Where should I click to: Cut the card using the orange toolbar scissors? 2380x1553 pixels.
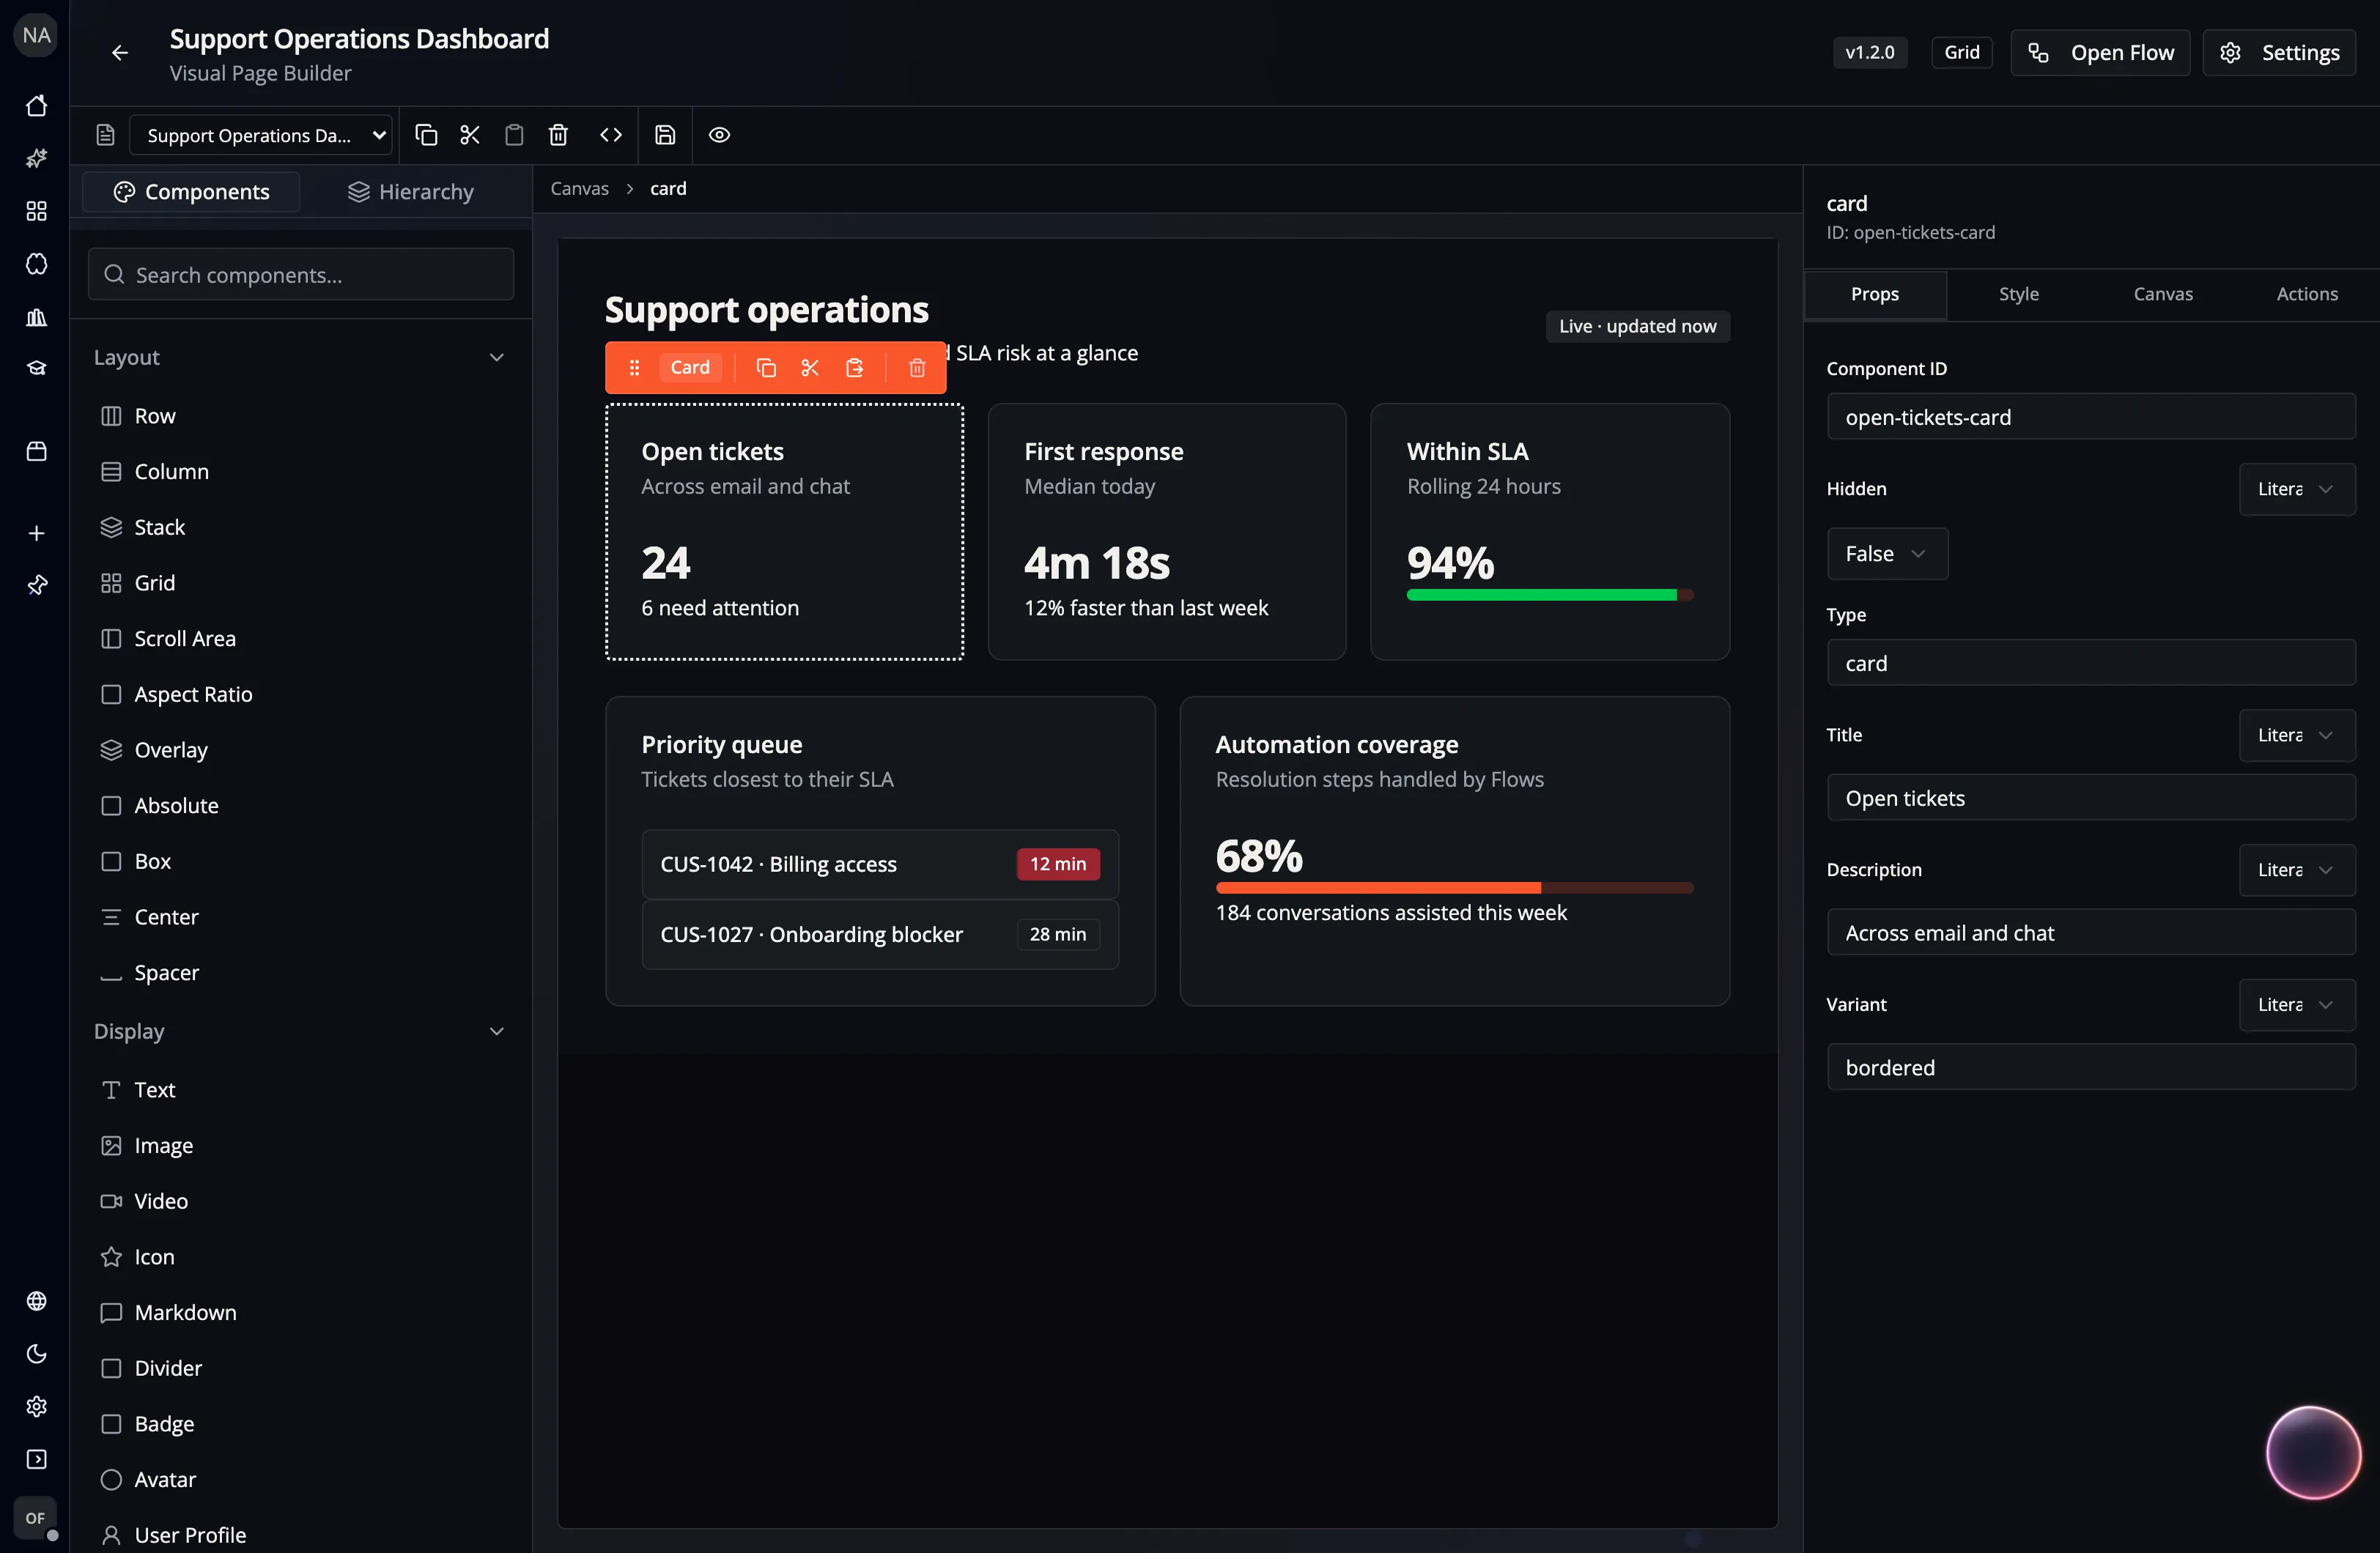[810, 368]
